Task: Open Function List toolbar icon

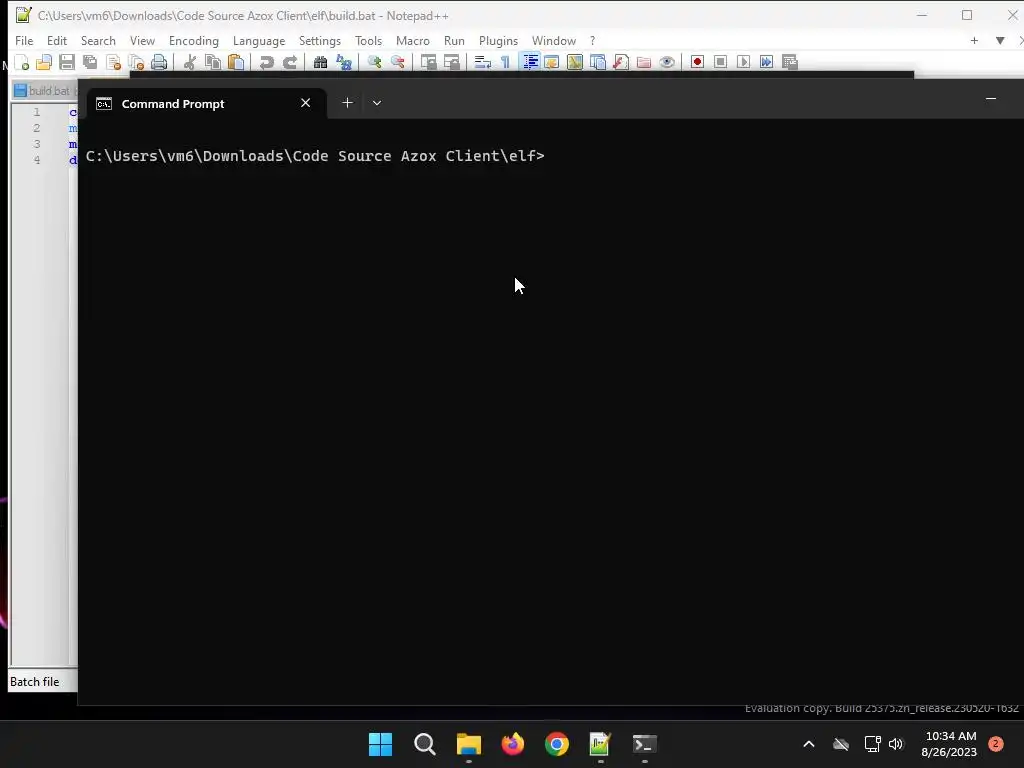Action: [621, 62]
